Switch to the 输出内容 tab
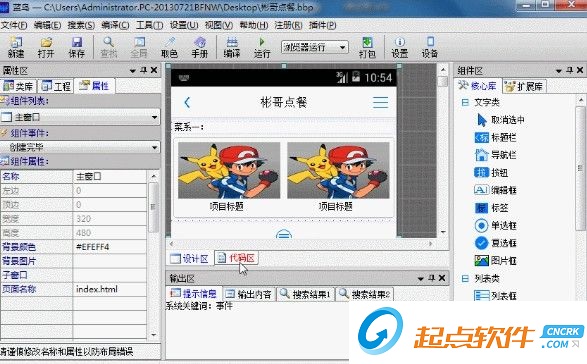Image resolution: width=587 pixels, height=364 pixels. (x=249, y=294)
